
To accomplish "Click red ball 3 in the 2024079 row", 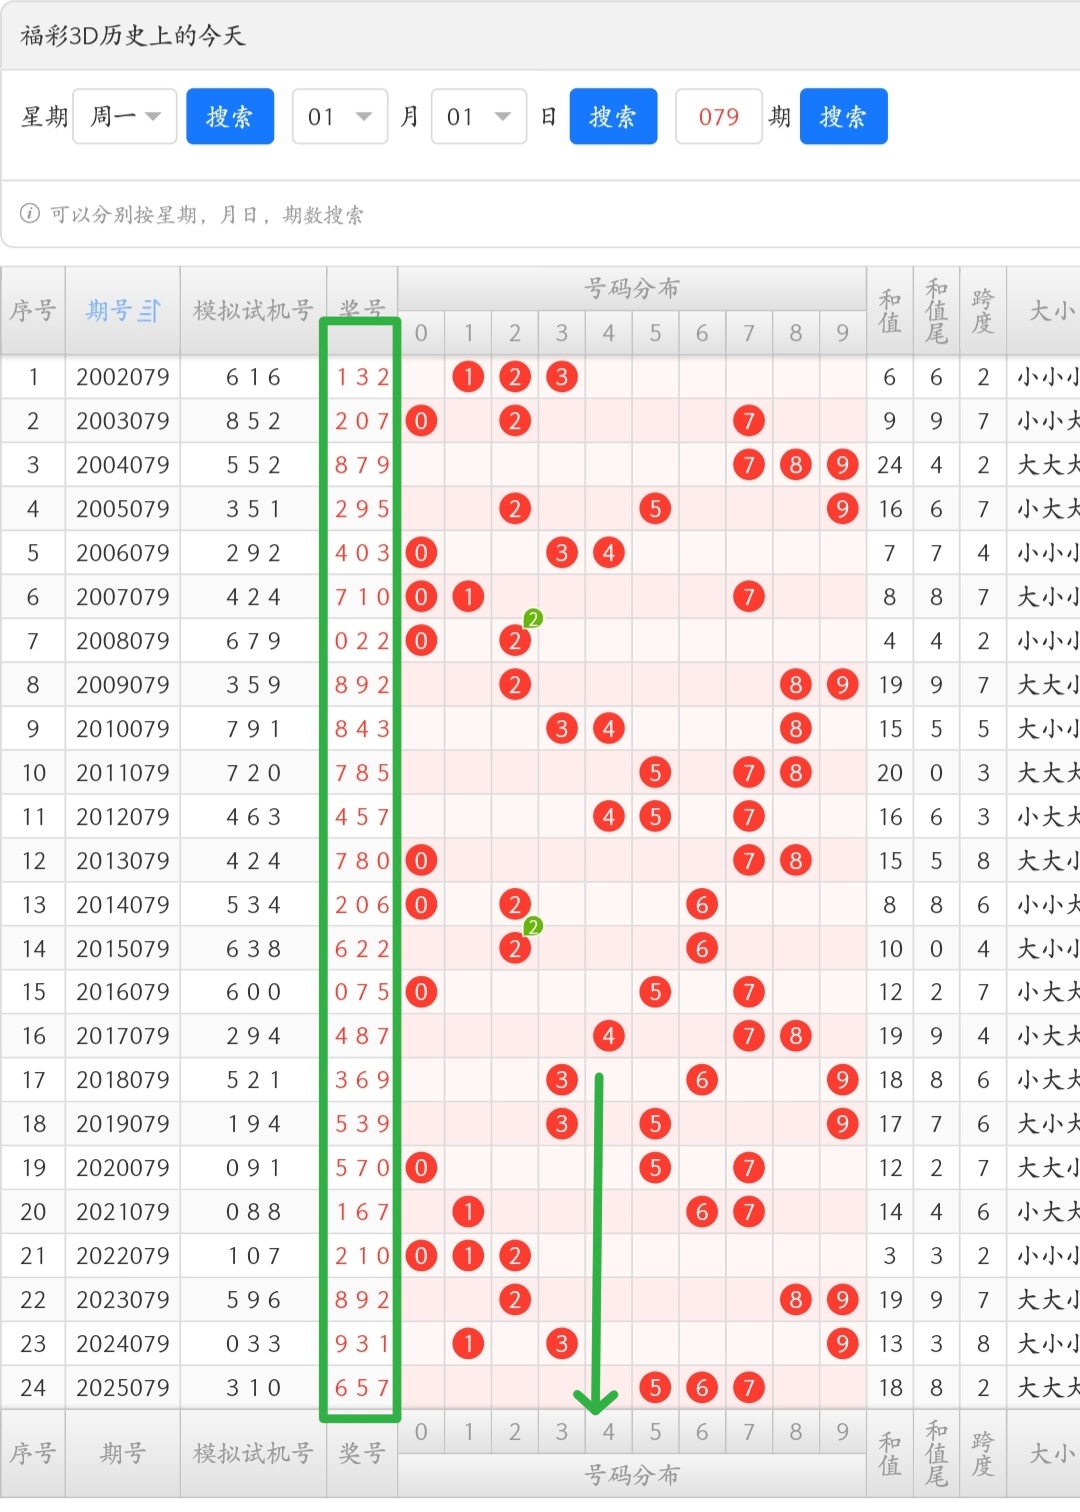I will [562, 1344].
